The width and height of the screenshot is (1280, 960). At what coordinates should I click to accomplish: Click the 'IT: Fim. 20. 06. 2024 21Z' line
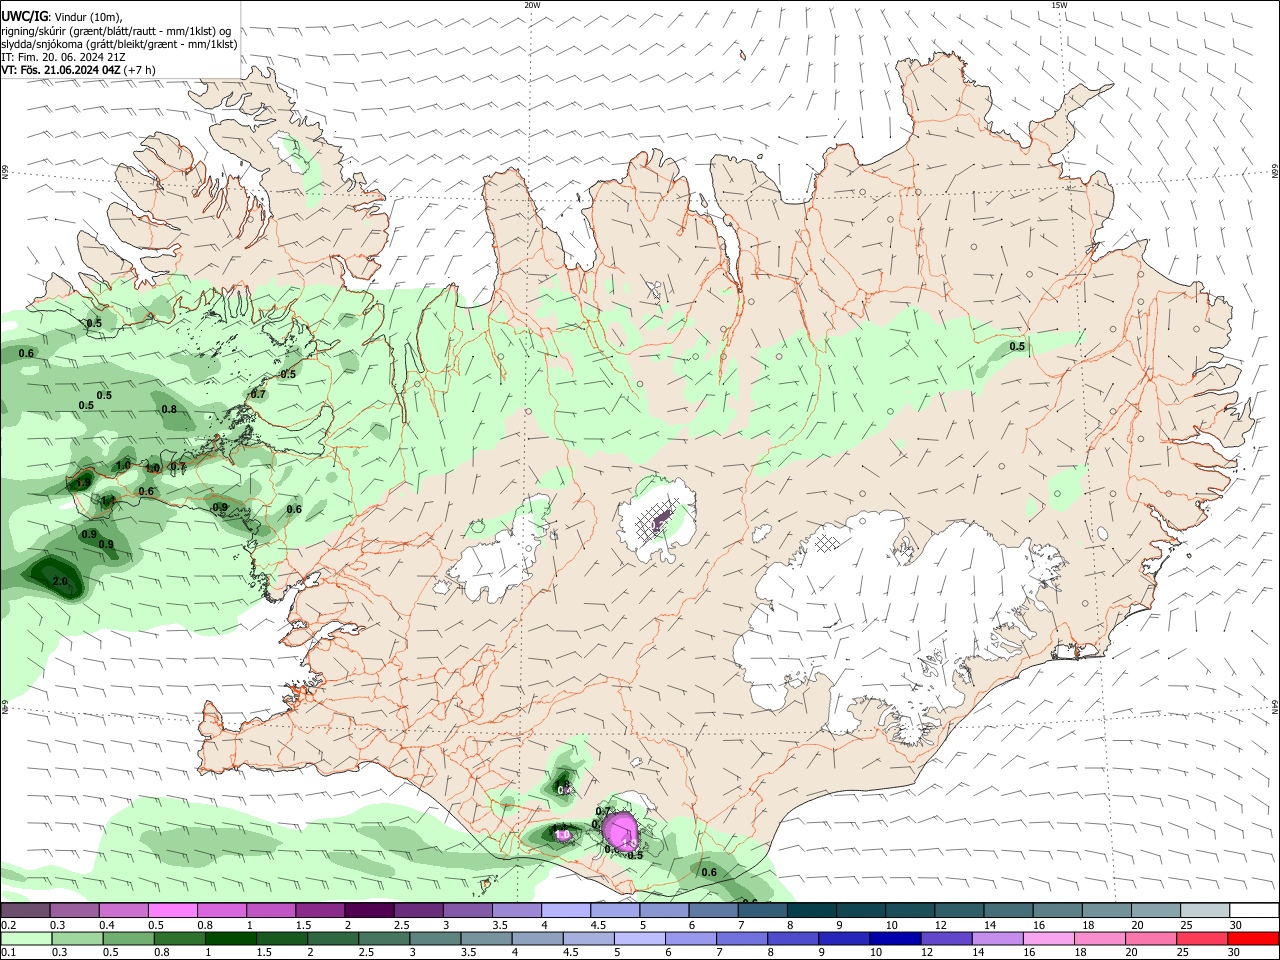click(x=64, y=57)
